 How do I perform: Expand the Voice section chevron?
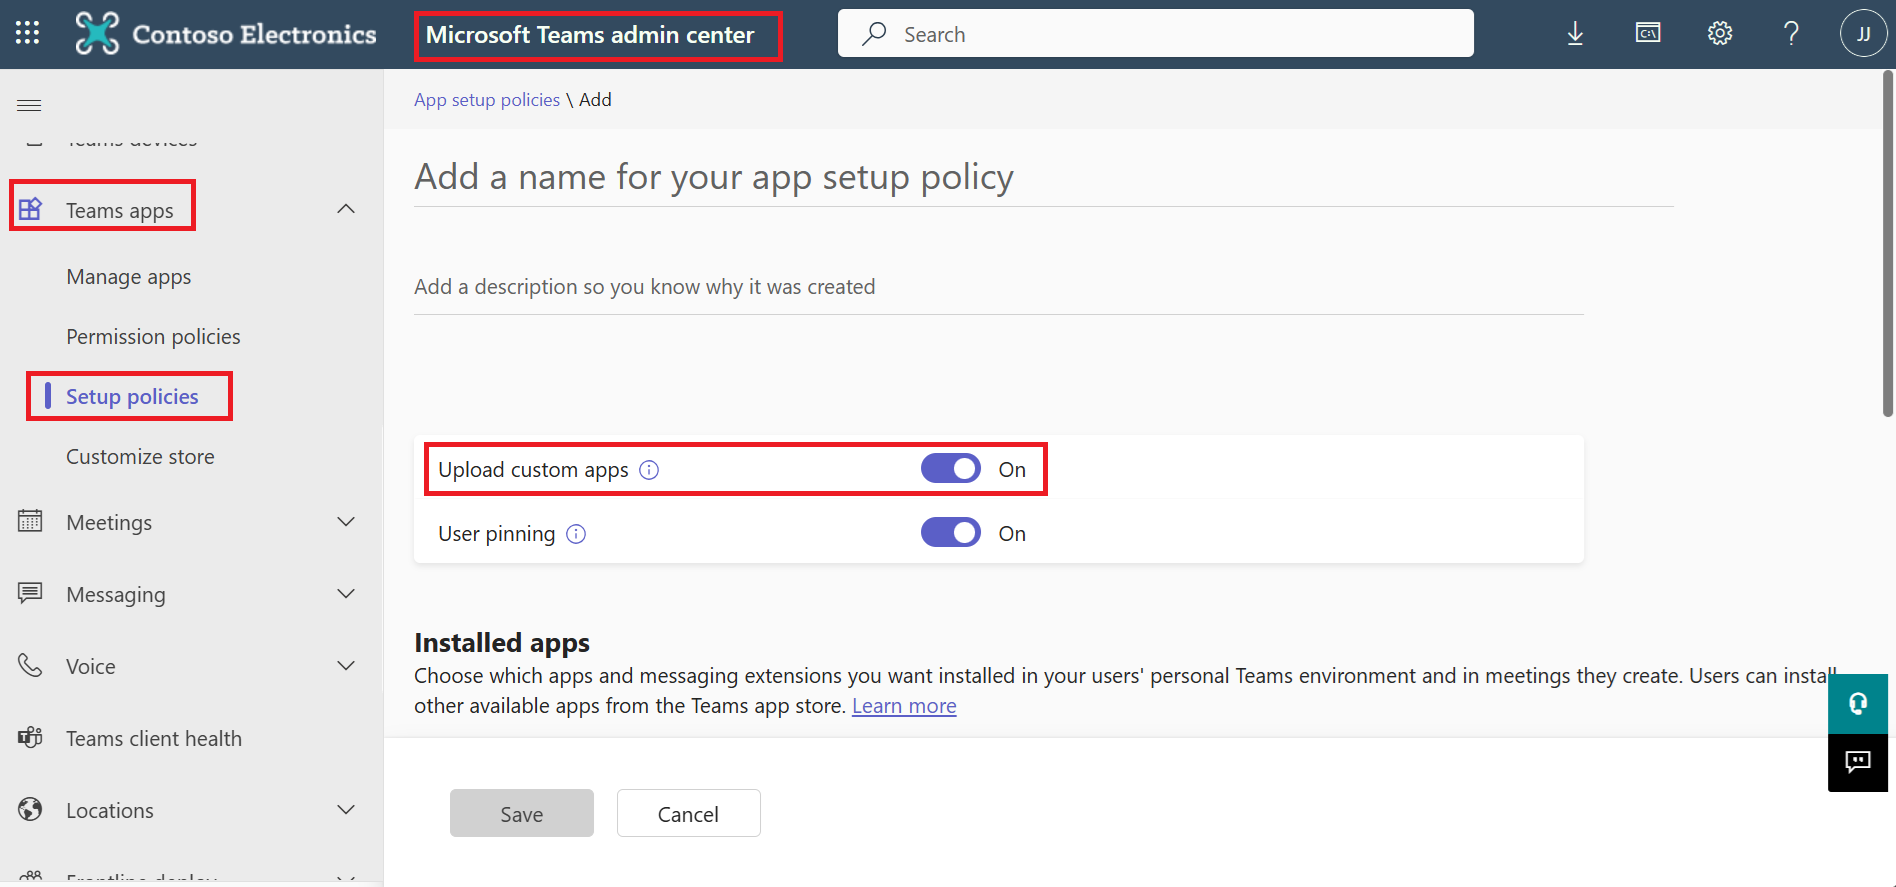coord(346,666)
